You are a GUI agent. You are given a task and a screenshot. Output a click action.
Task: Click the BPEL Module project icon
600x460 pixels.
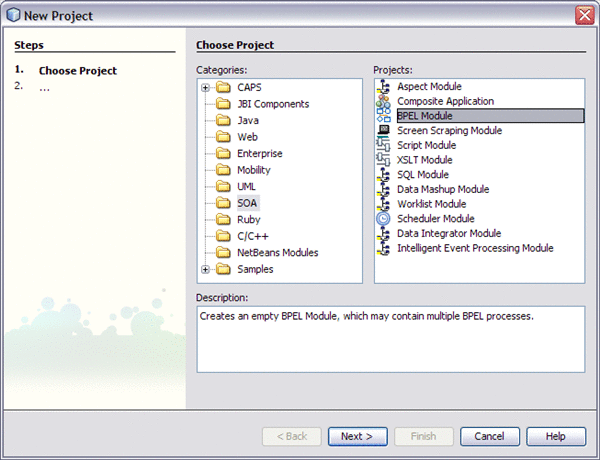click(383, 116)
